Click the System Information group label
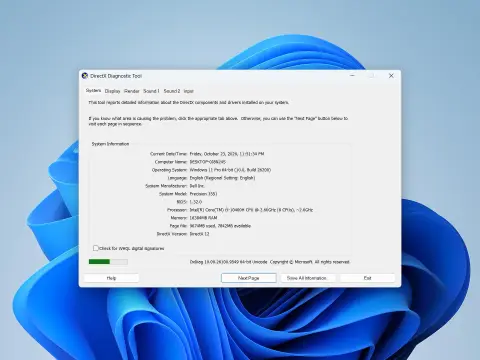 [x=110, y=144]
